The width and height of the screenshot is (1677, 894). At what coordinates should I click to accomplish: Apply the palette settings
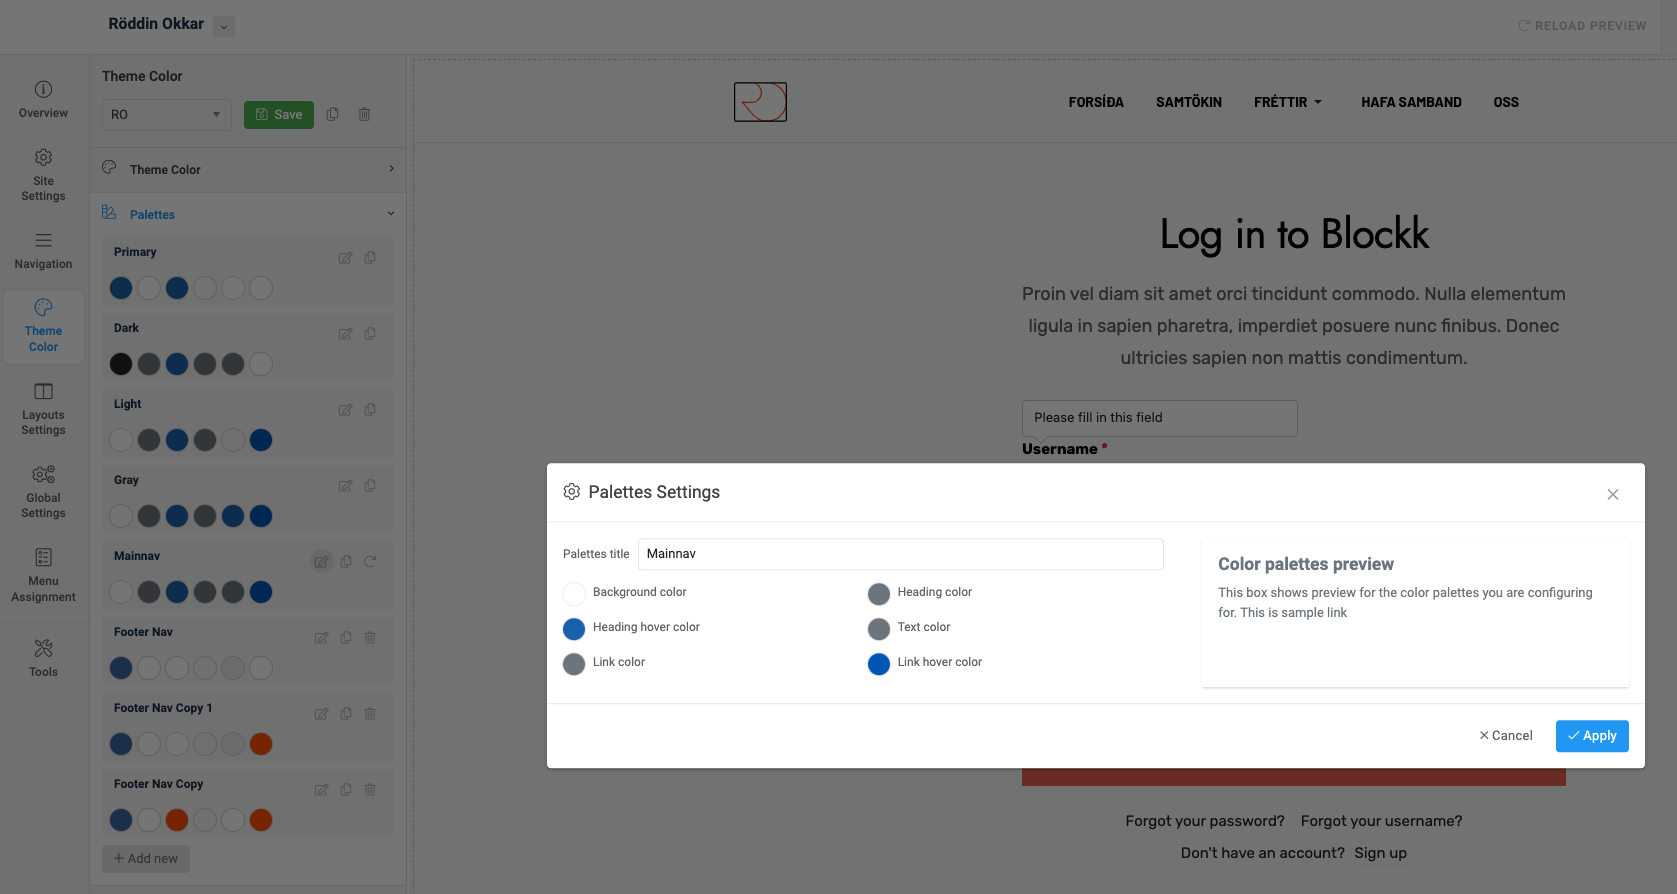click(x=1592, y=736)
